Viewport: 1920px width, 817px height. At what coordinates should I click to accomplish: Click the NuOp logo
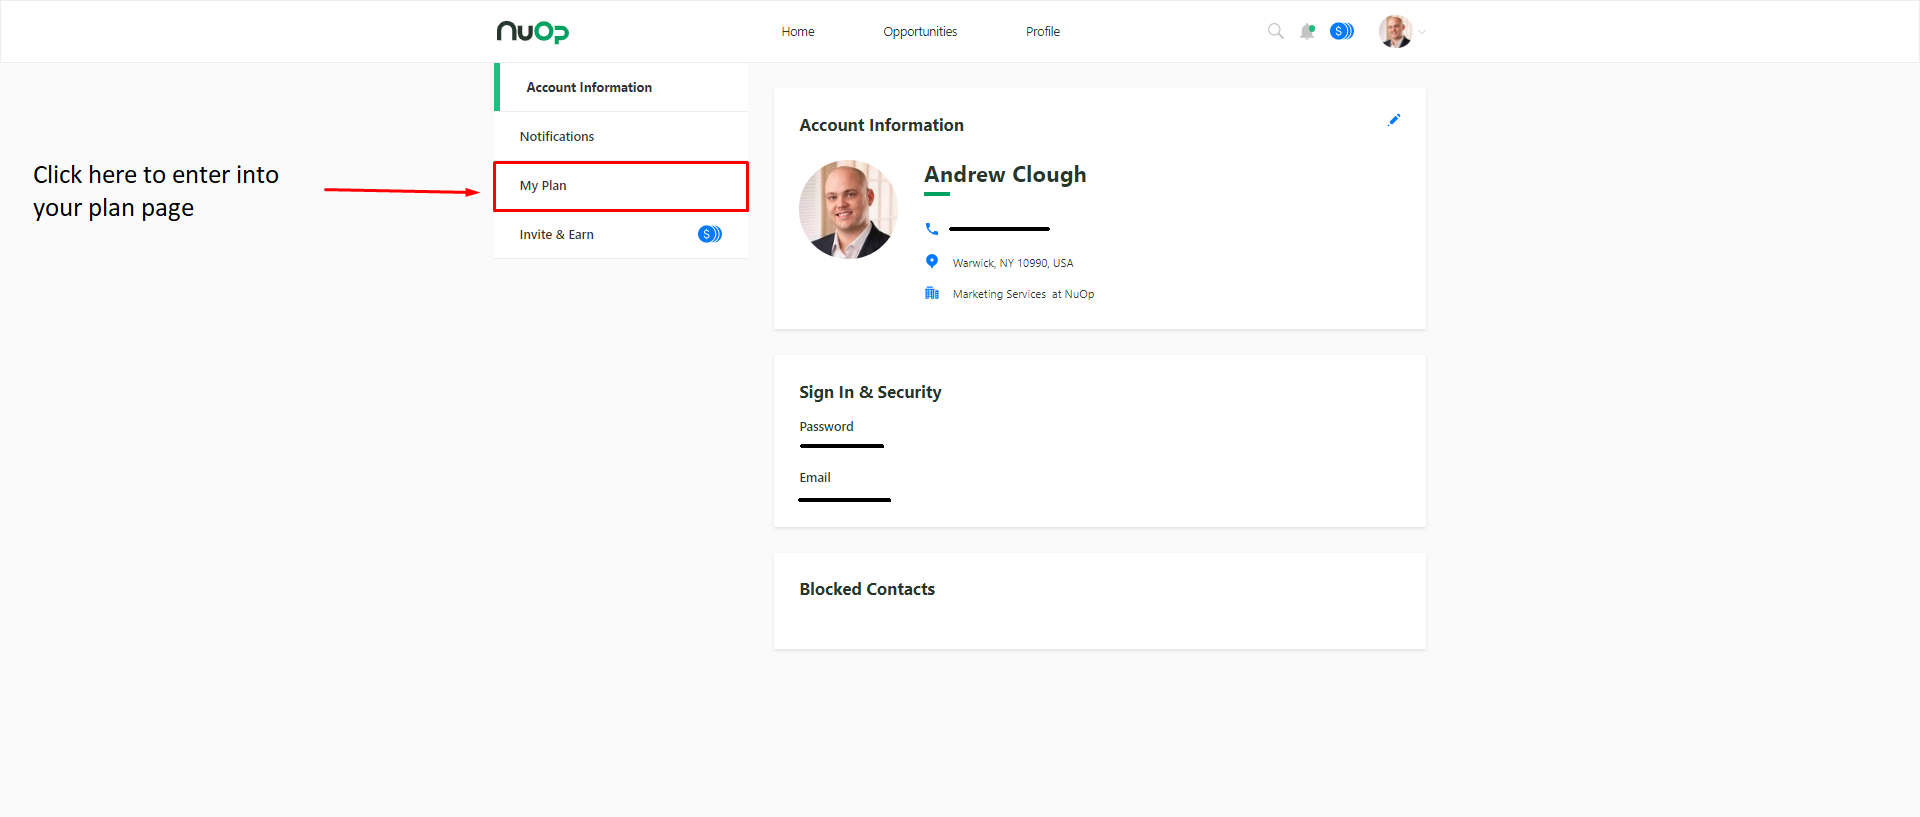click(532, 32)
